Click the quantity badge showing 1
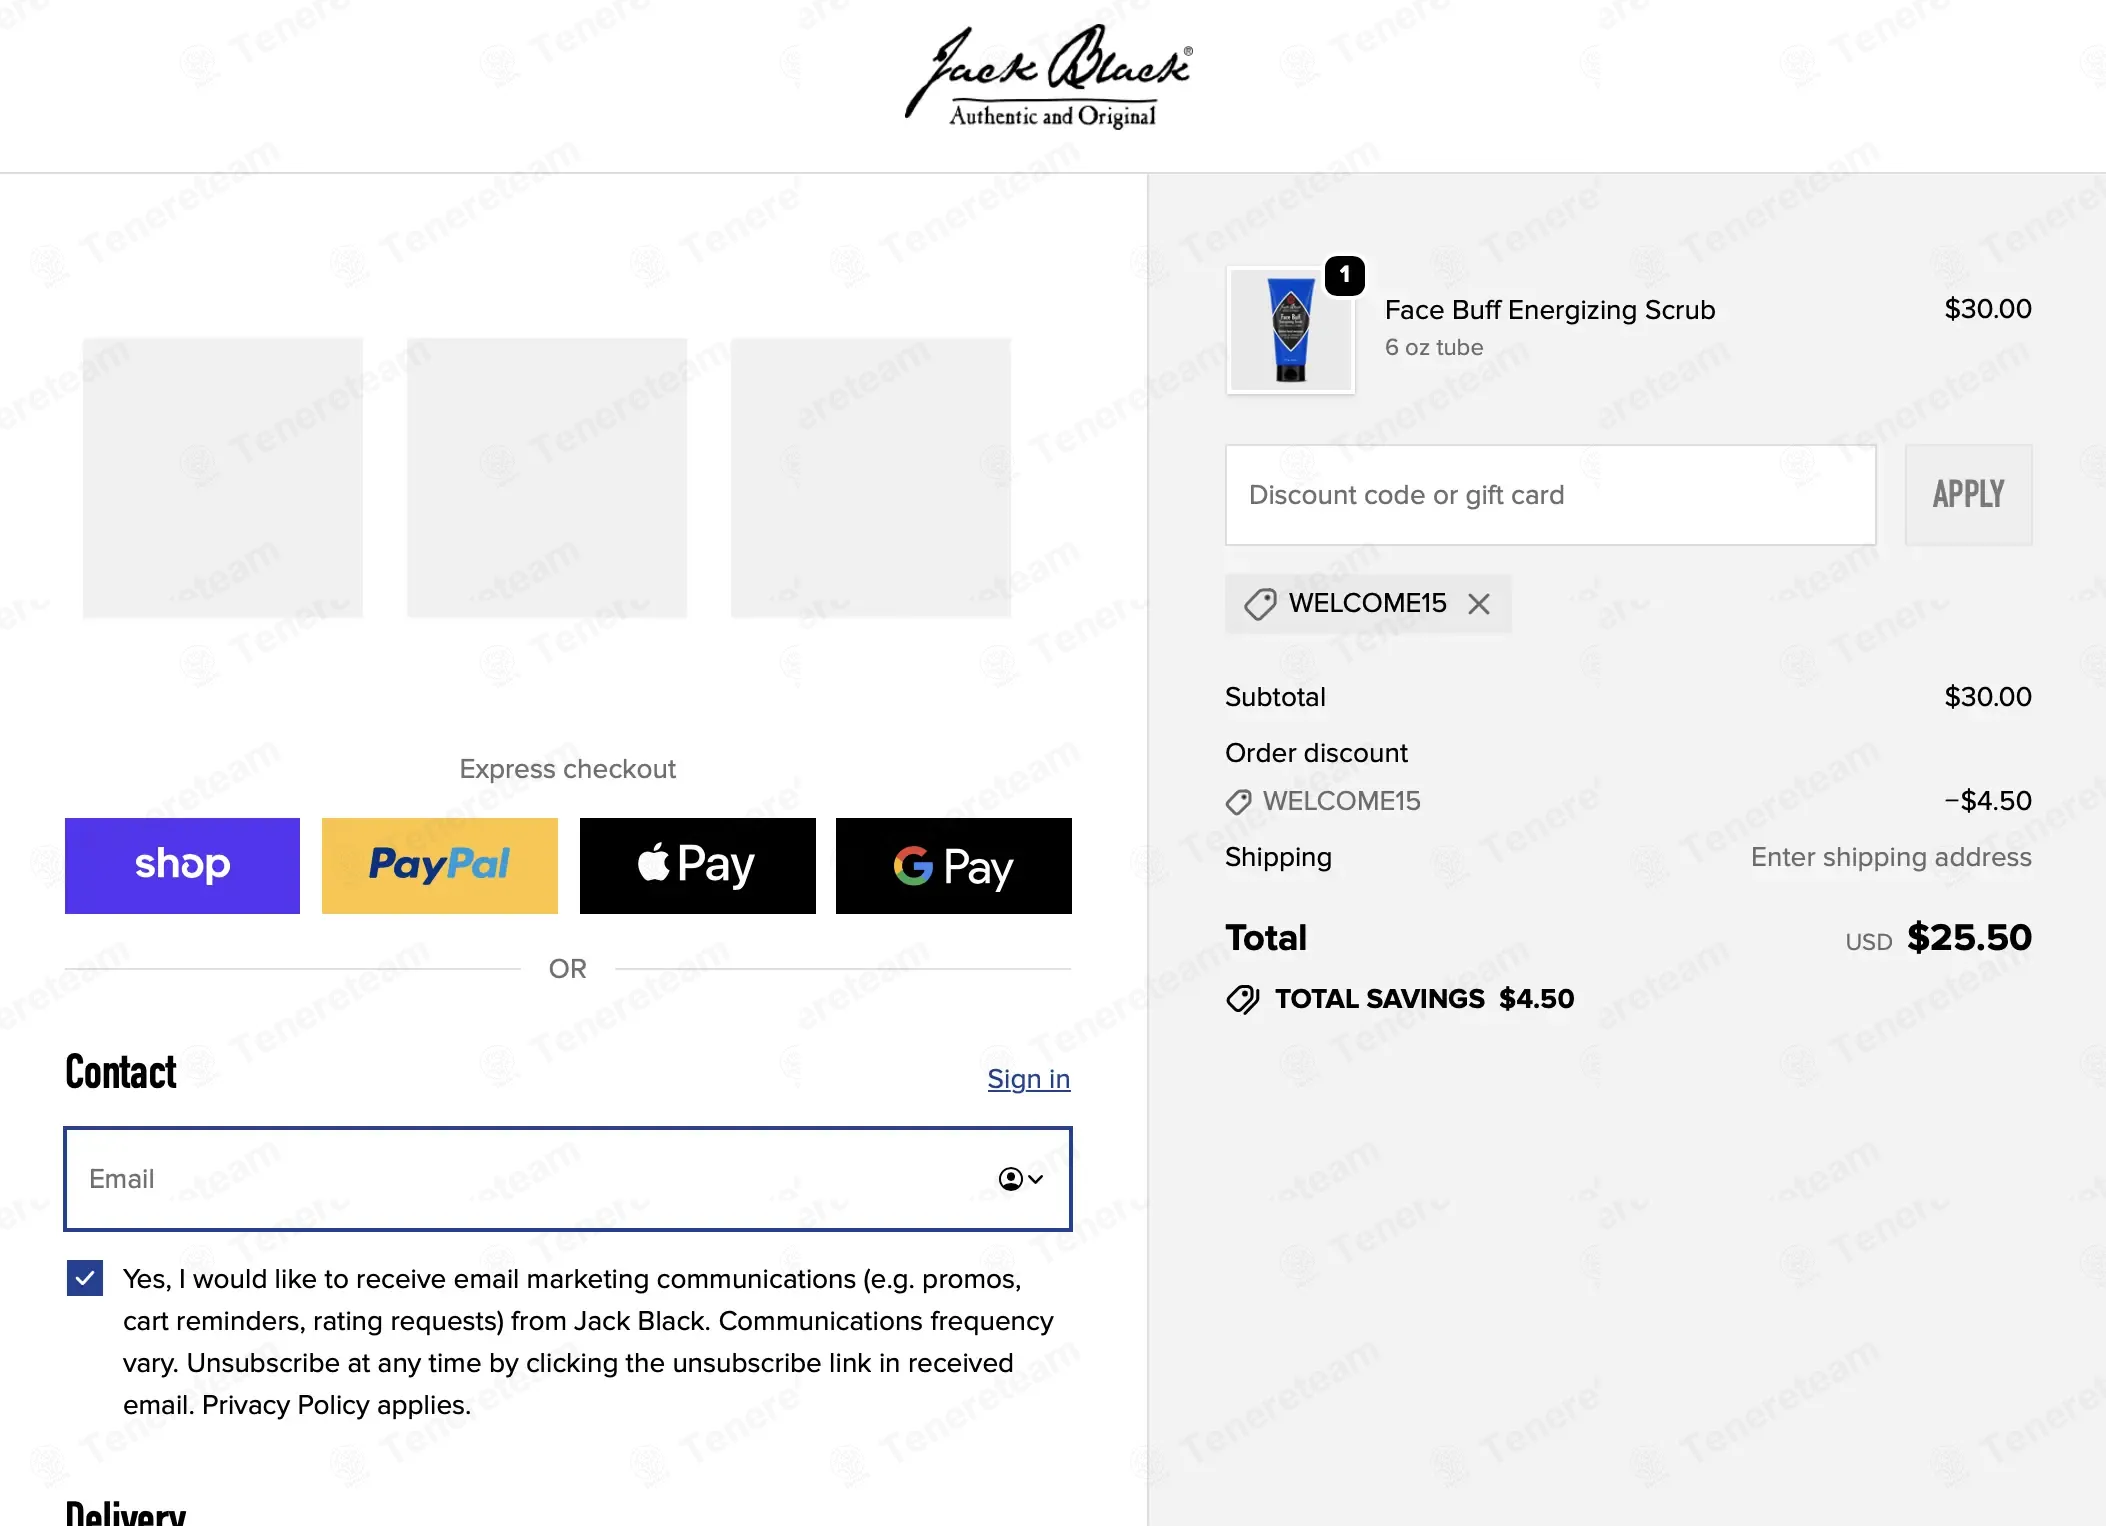 [1345, 275]
